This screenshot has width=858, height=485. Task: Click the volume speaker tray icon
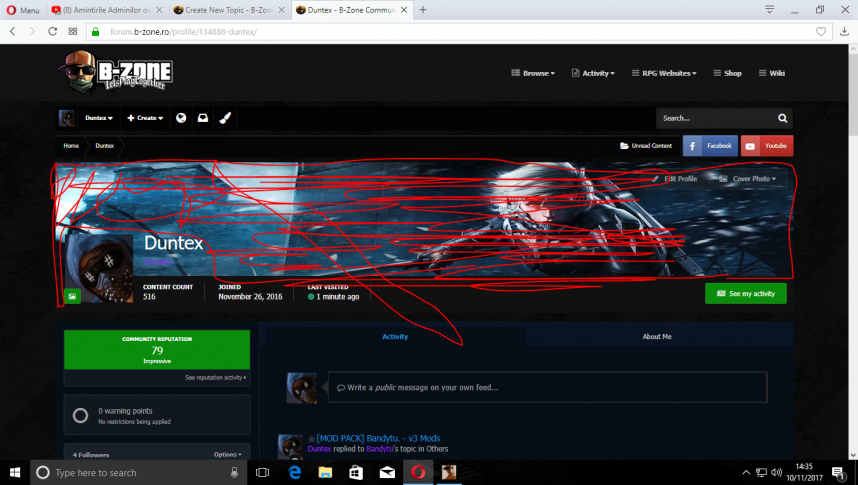tap(776, 472)
